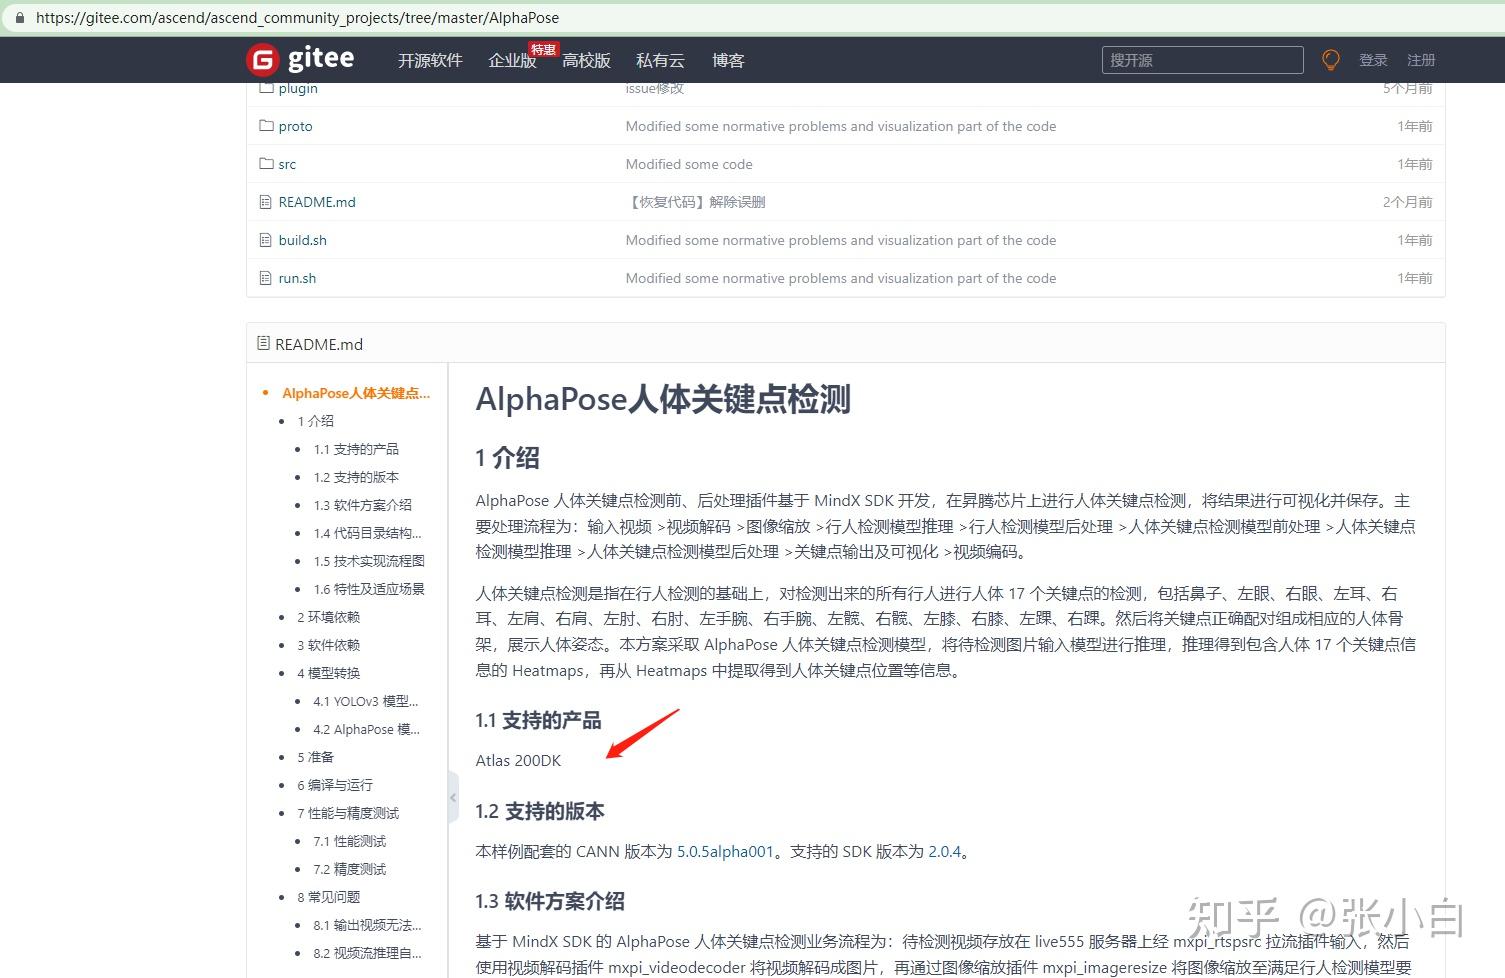
Task: Open the 开源软件 menu
Action: click(x=429, y=60)
